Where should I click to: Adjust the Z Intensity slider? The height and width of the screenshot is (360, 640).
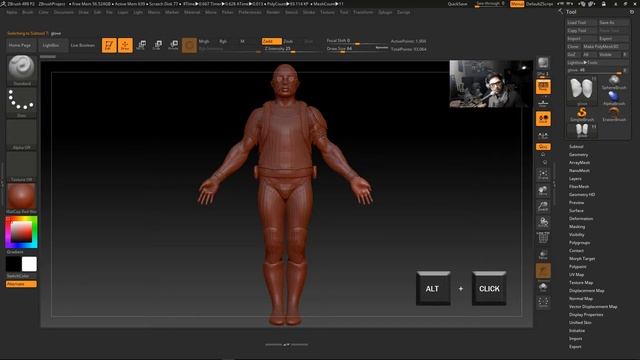pyautogui.click(x=292, y=49)
